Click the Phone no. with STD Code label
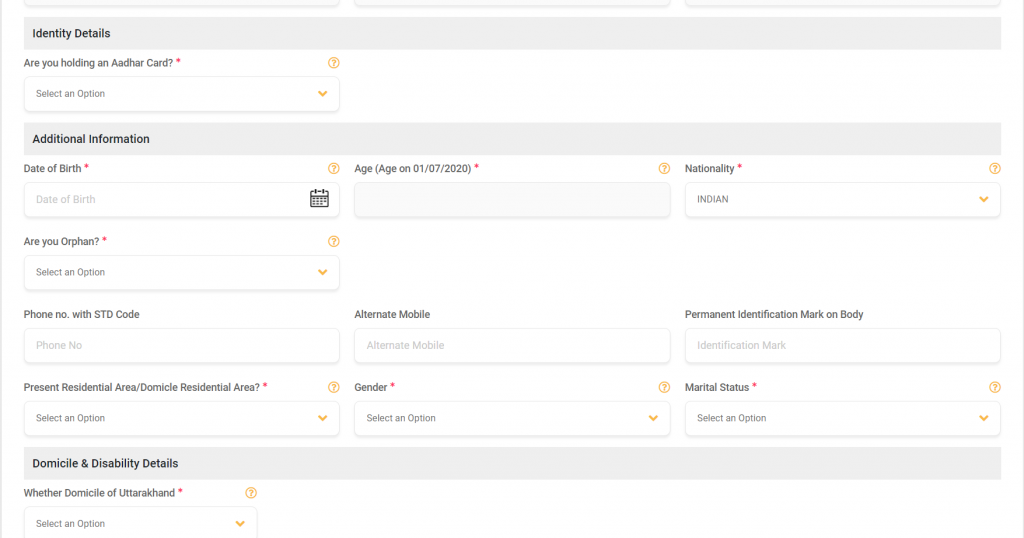The width and height of the screenshot is (1024, 538). (82, 314)
